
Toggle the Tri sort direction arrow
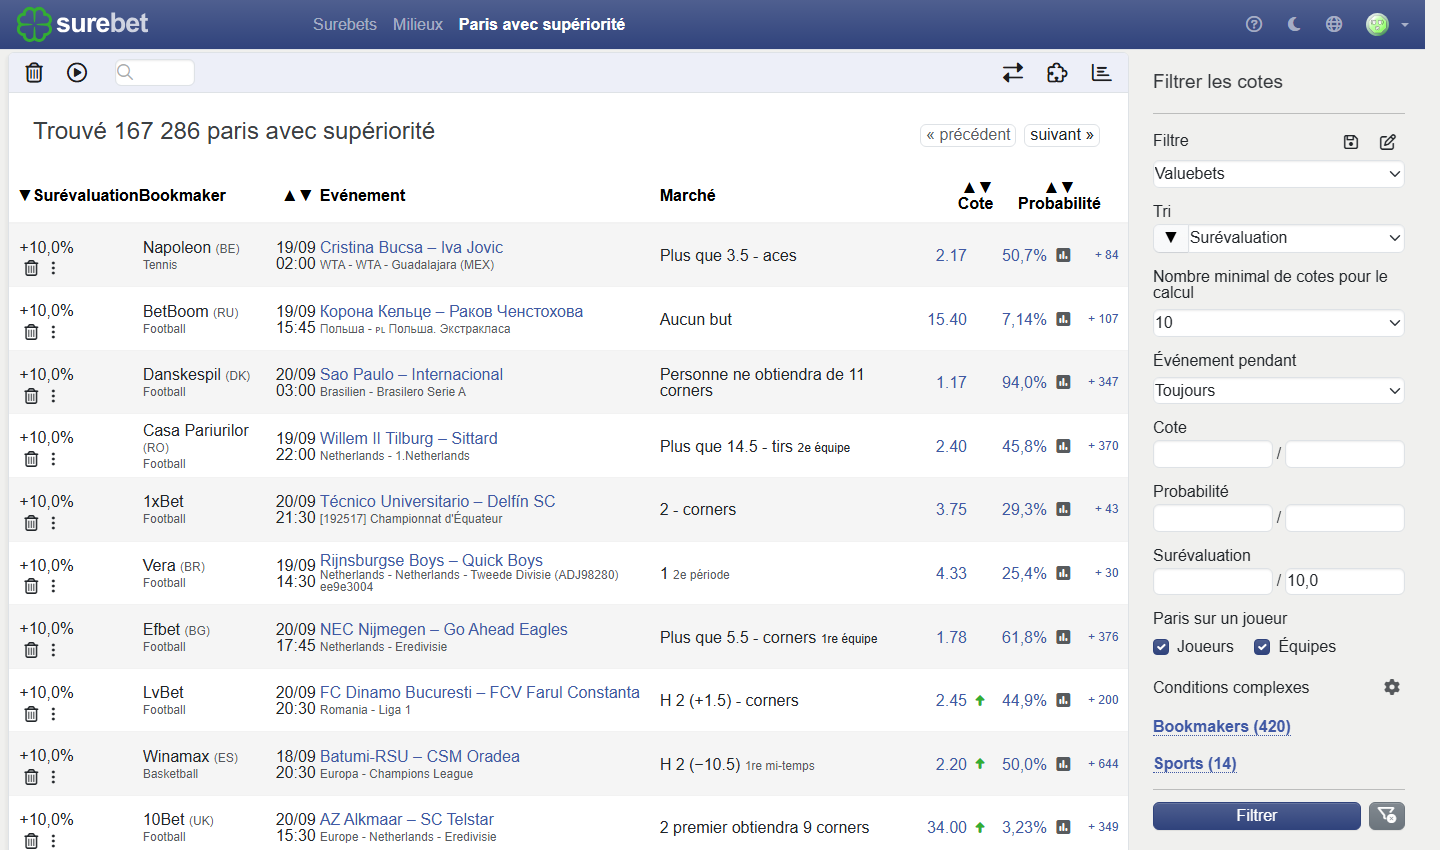1170,238
